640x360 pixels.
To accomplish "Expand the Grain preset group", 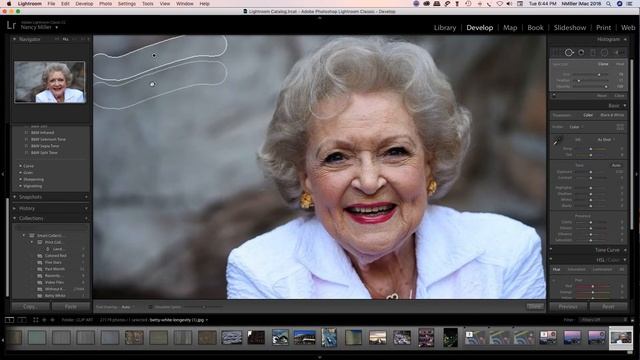I will click(20, 173).
